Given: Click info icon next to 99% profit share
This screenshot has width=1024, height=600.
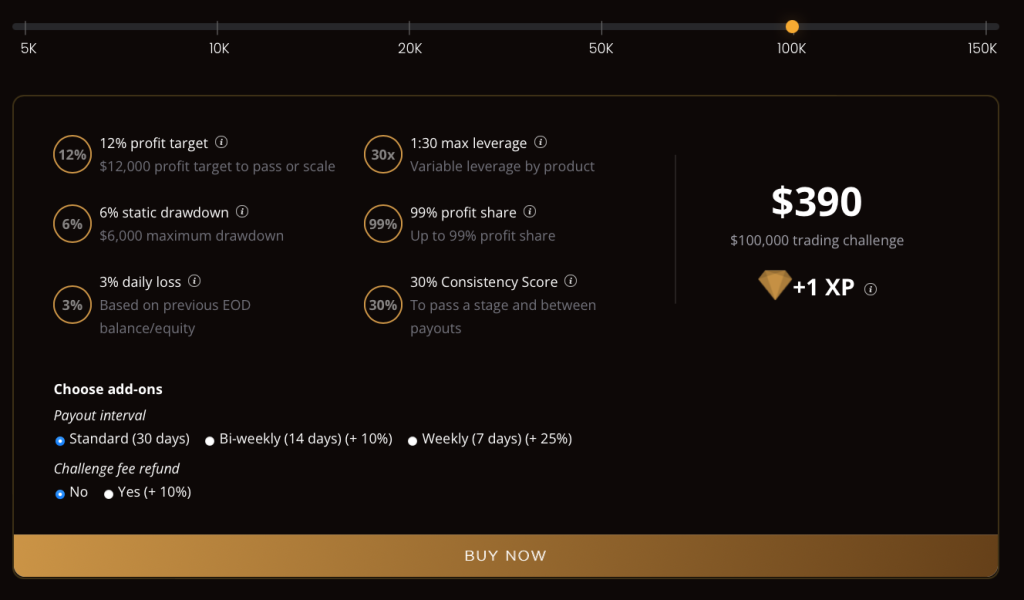Looking at the screenshot, I should point(530,212).
